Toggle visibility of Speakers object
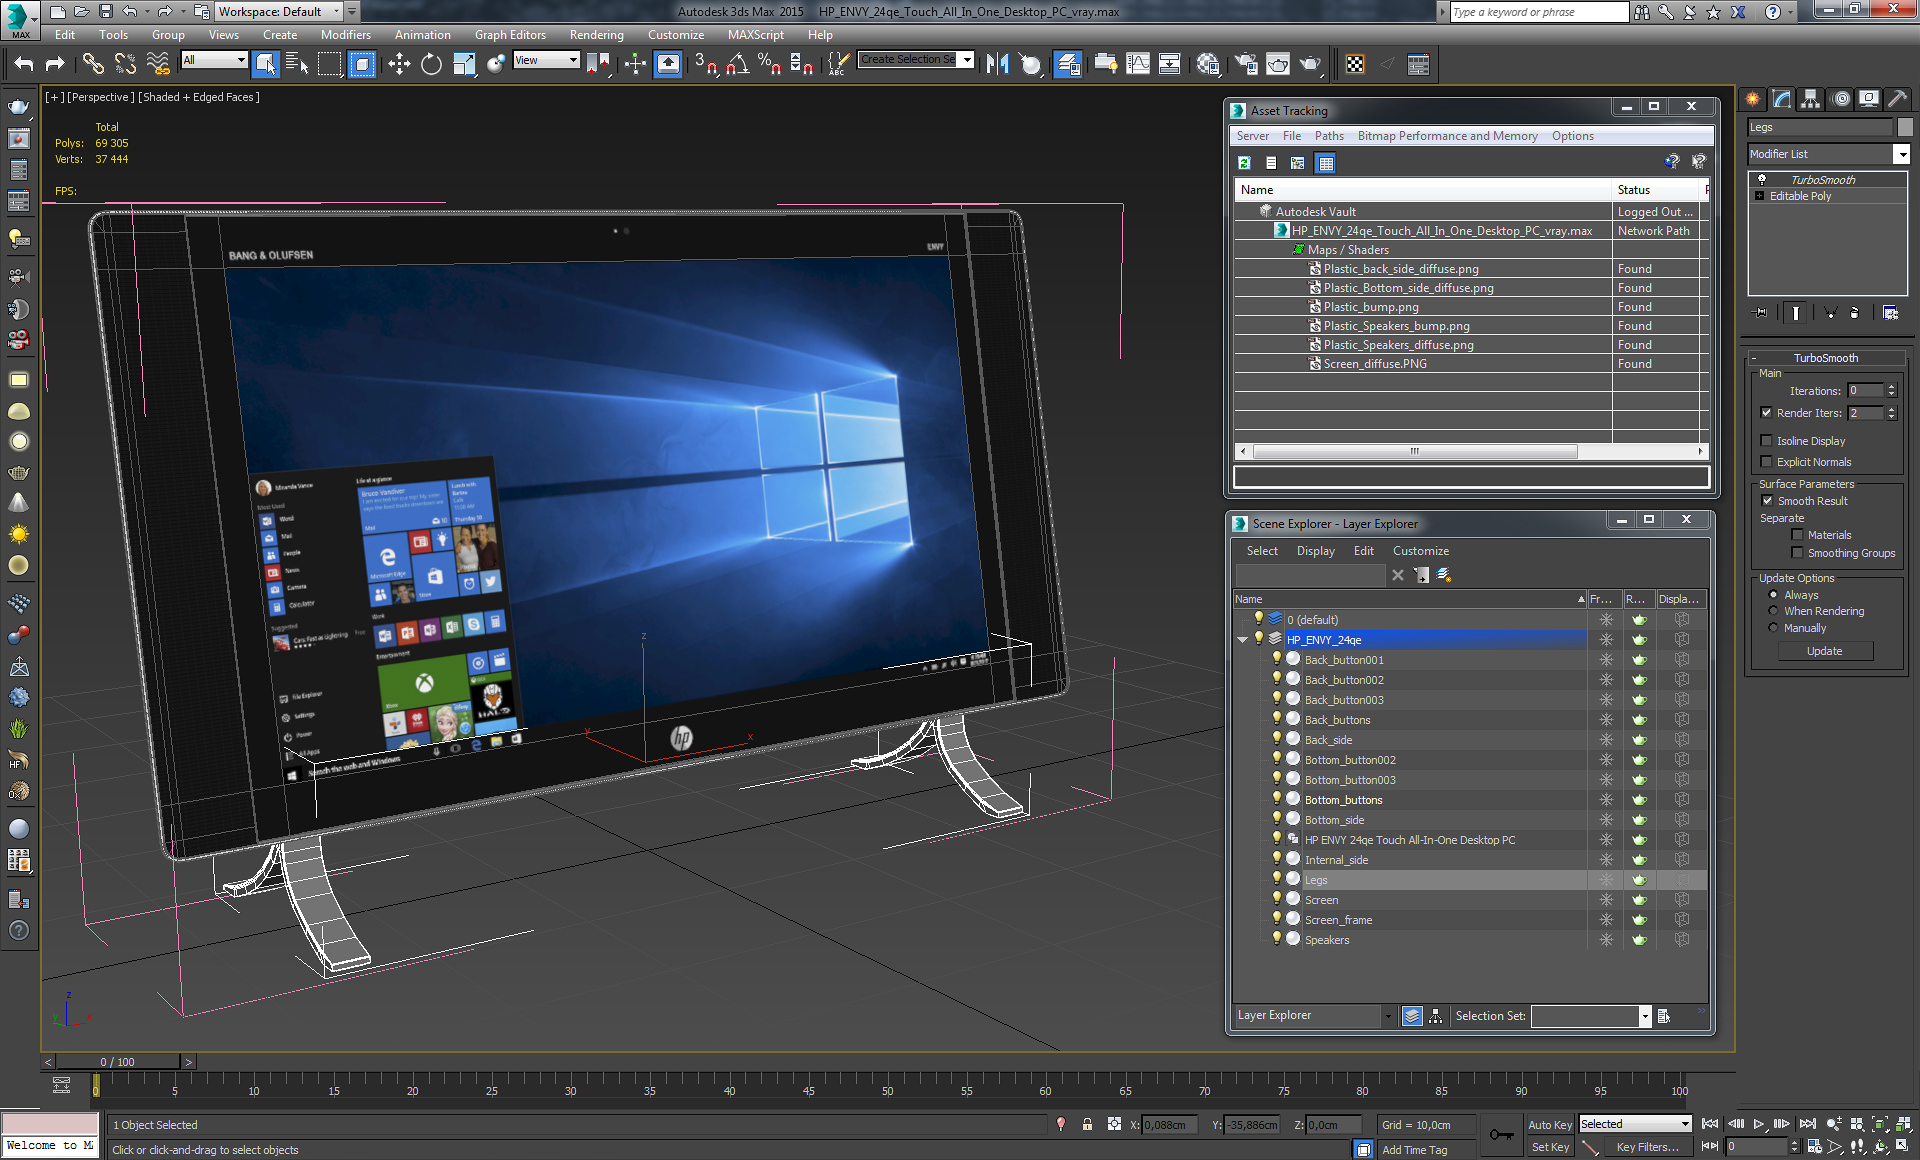The image size is (1920, 1160). (1276, 939)
